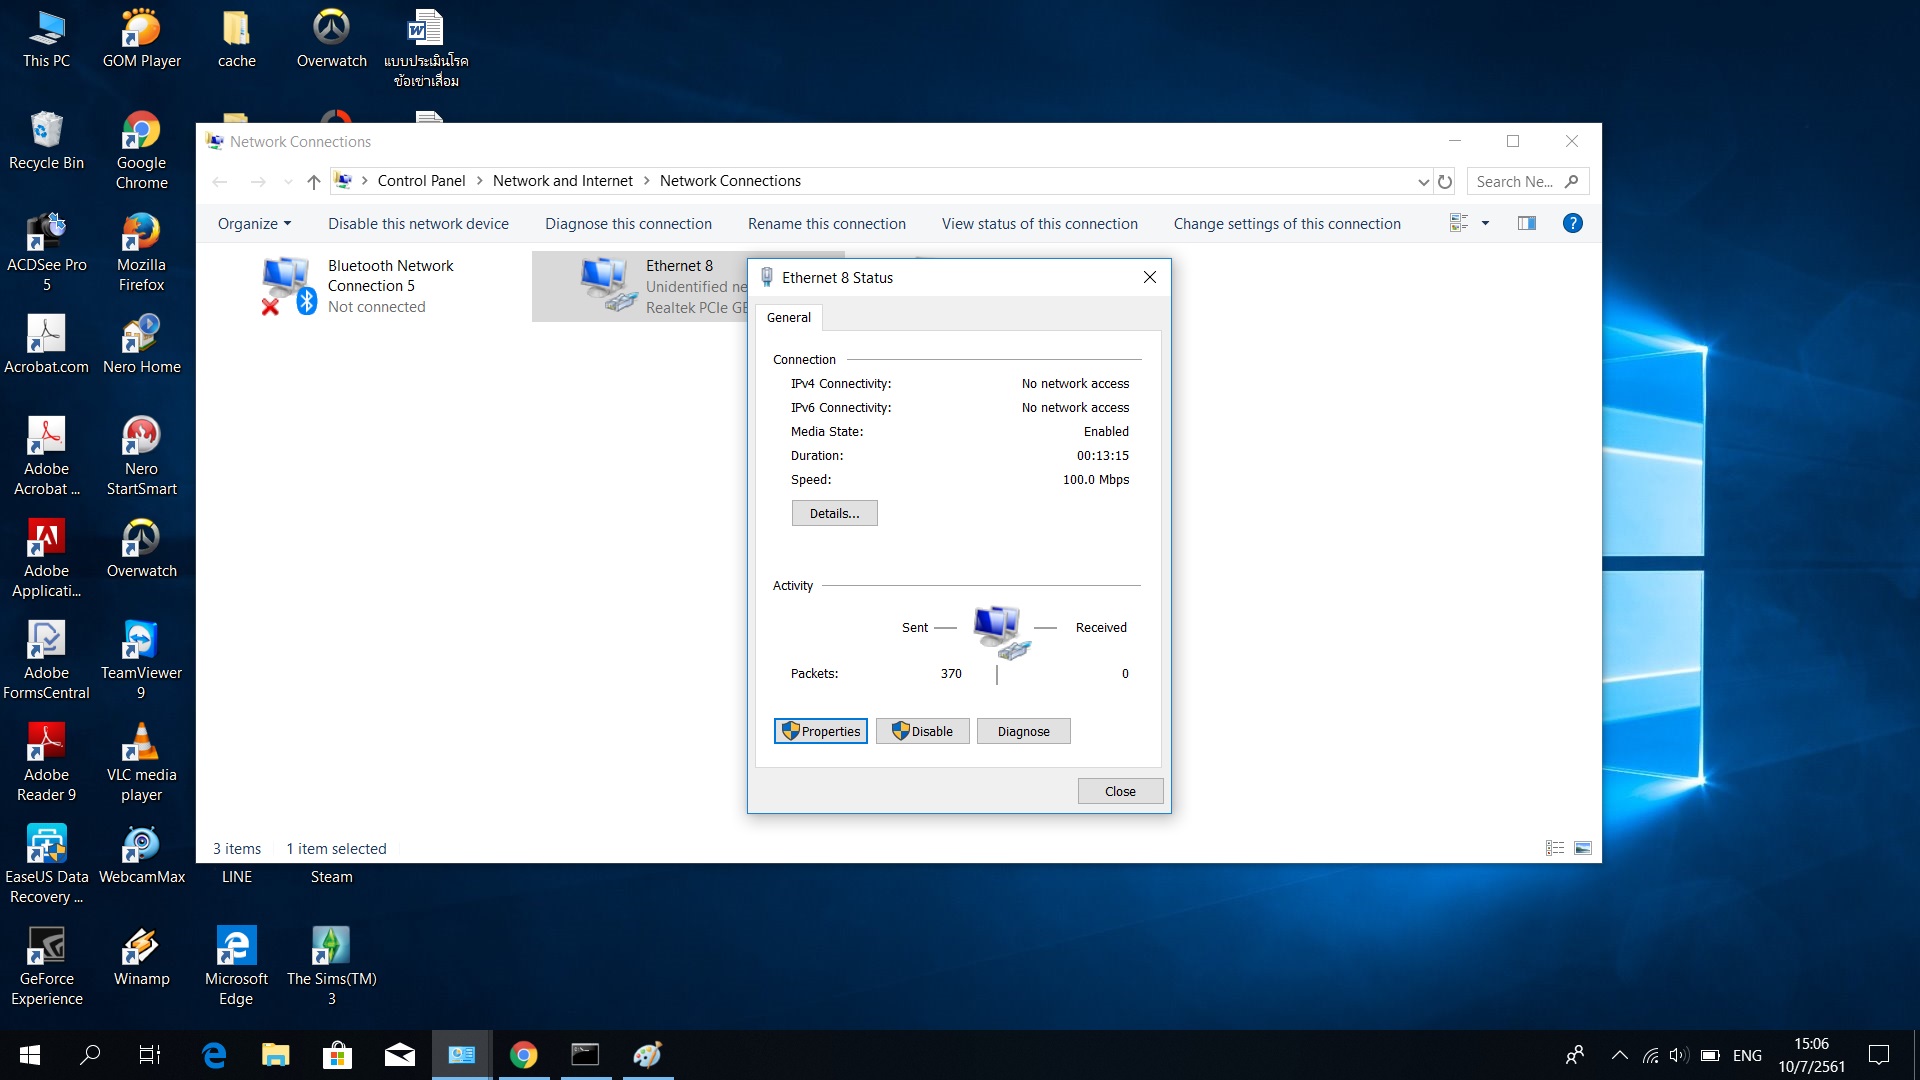Switch to the General tab
The image size is (1920, 1080).
788,317
